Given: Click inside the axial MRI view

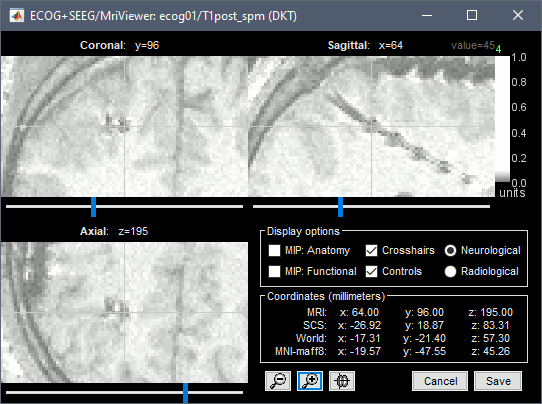Looking at the screenshot, I should point(124,312).
